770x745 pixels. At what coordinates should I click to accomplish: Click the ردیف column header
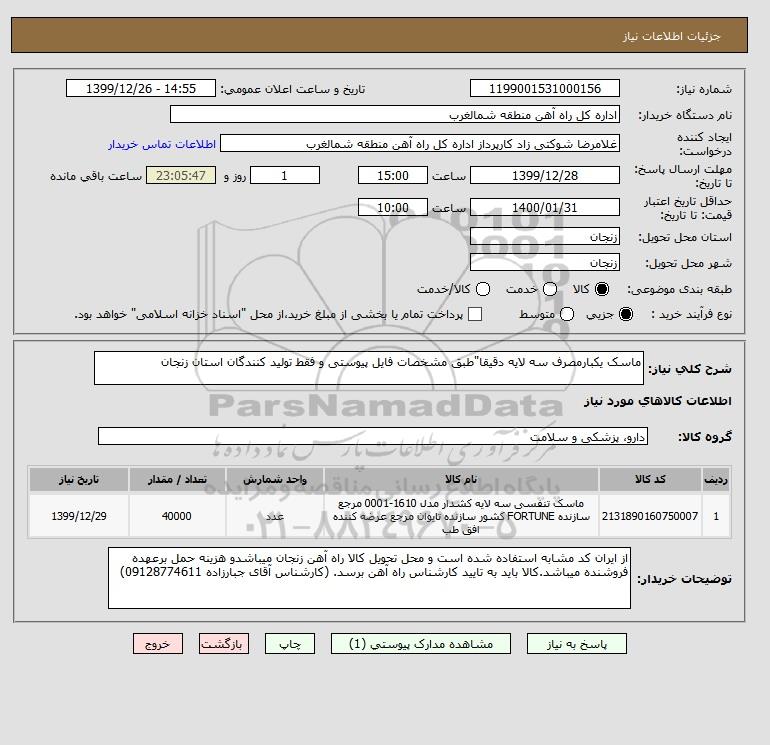tap(716, 479)
